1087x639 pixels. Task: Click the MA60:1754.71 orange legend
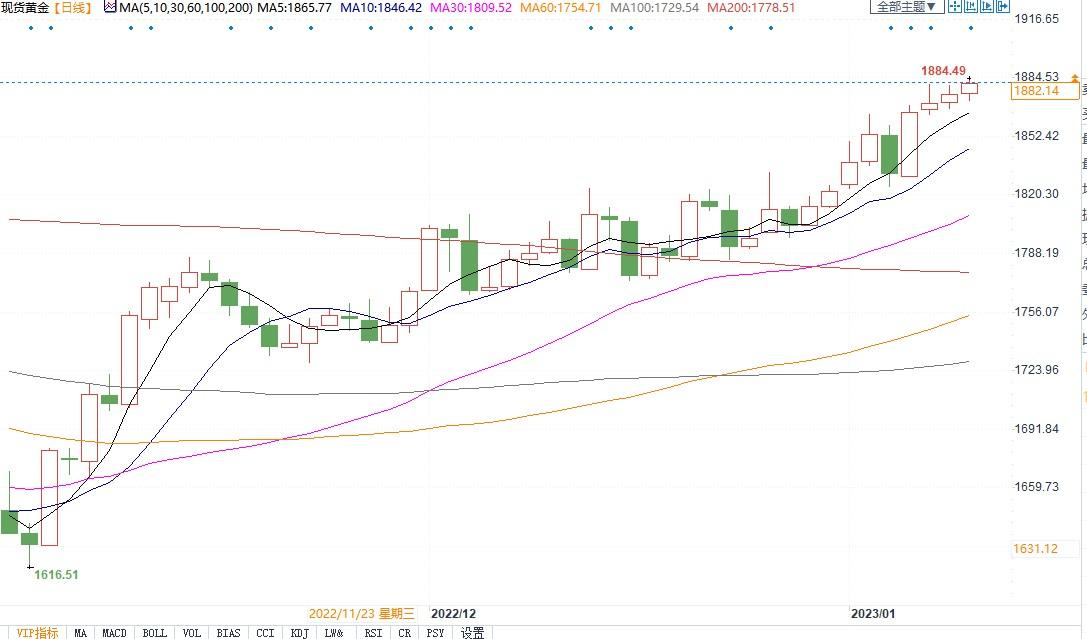[563, 7]
